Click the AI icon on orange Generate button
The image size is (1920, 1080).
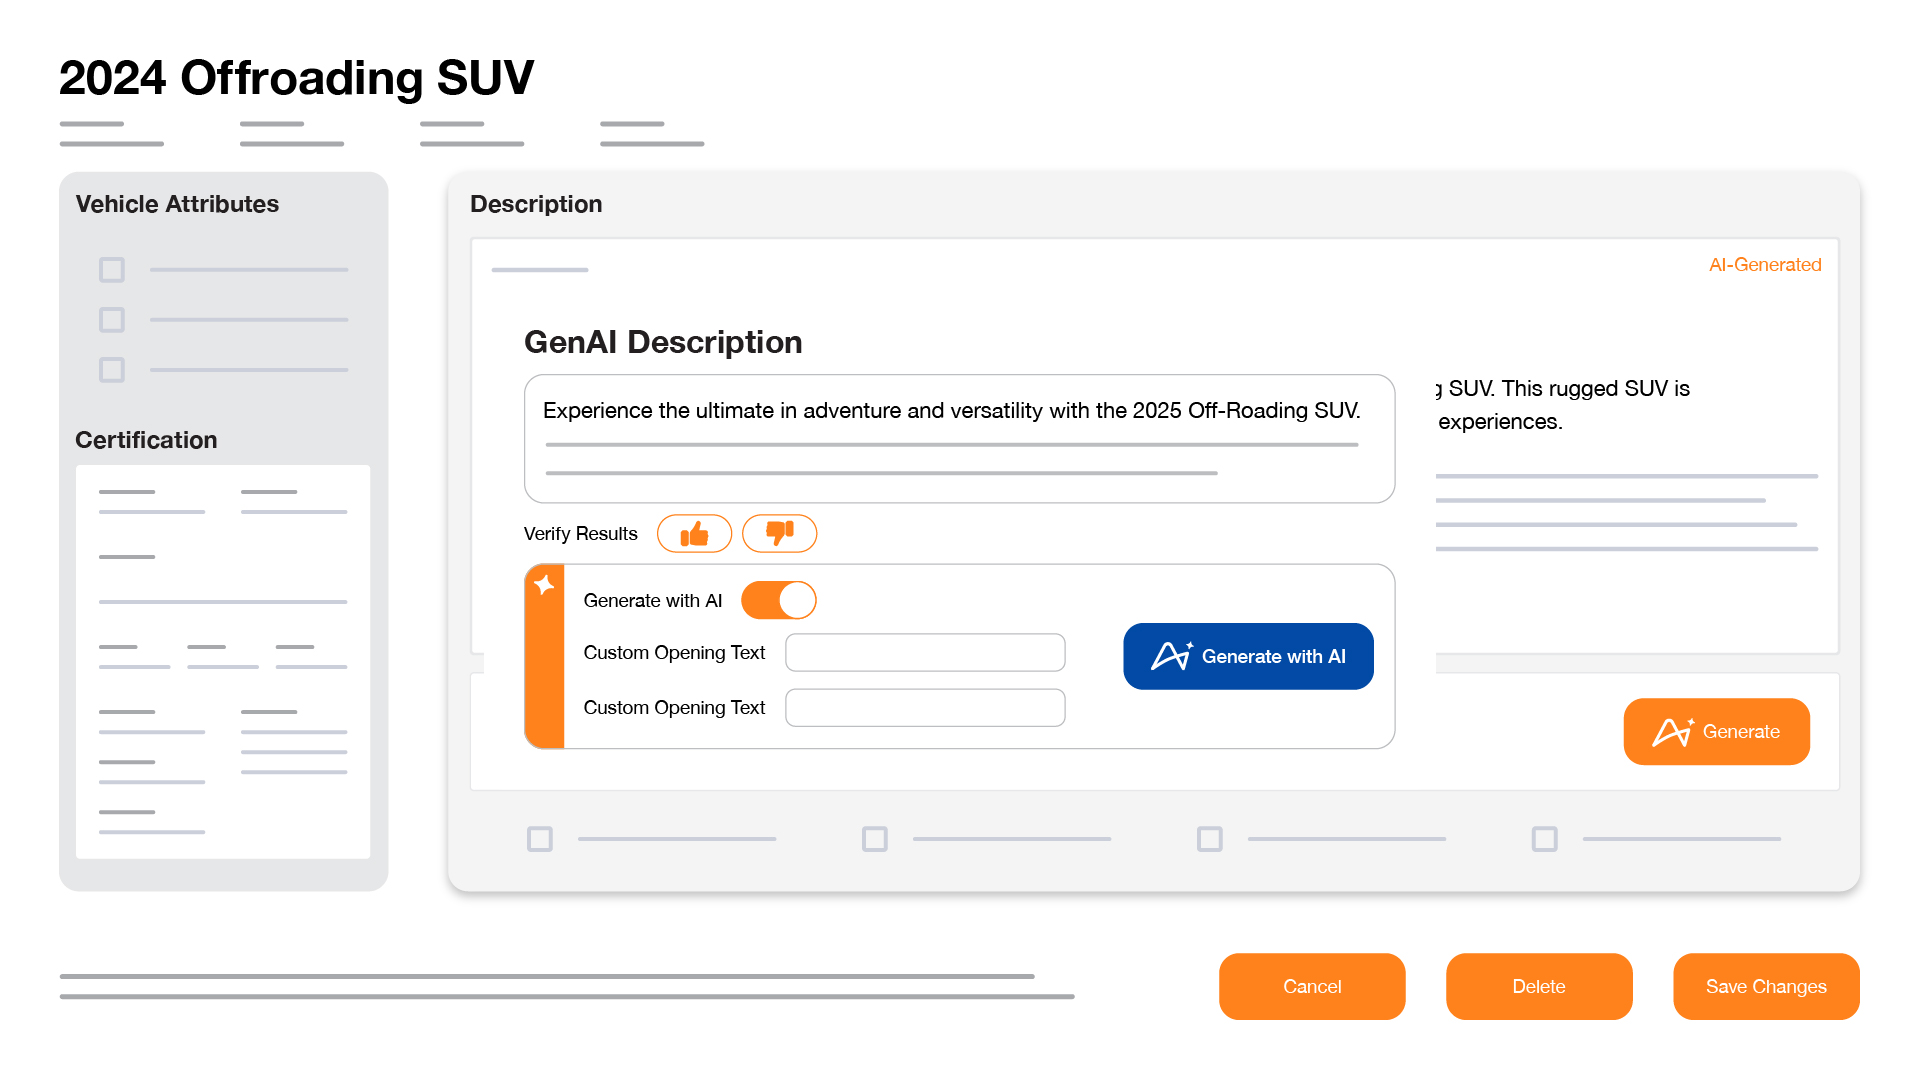[x=1672, y=732]
